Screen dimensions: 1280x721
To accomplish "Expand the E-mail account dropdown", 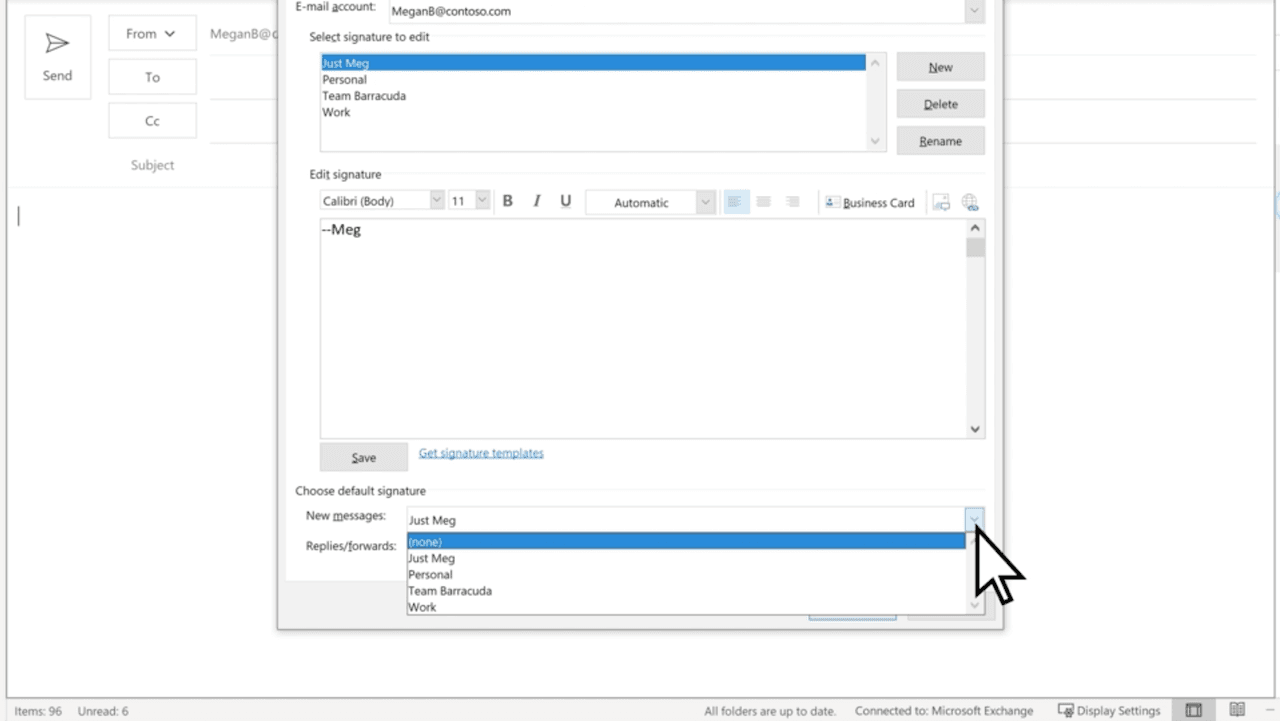I will coord(973,11).
